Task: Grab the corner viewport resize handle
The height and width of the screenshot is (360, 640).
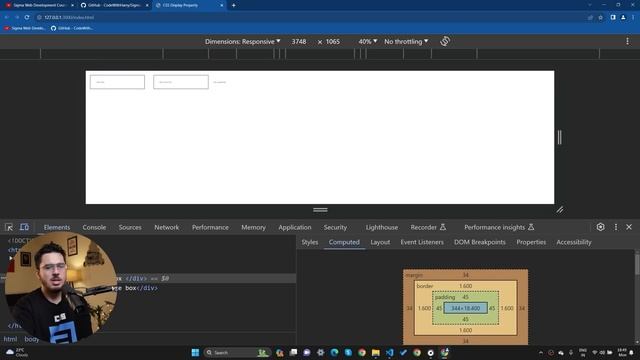Action: pyautogui.click(x=560, y=210)
